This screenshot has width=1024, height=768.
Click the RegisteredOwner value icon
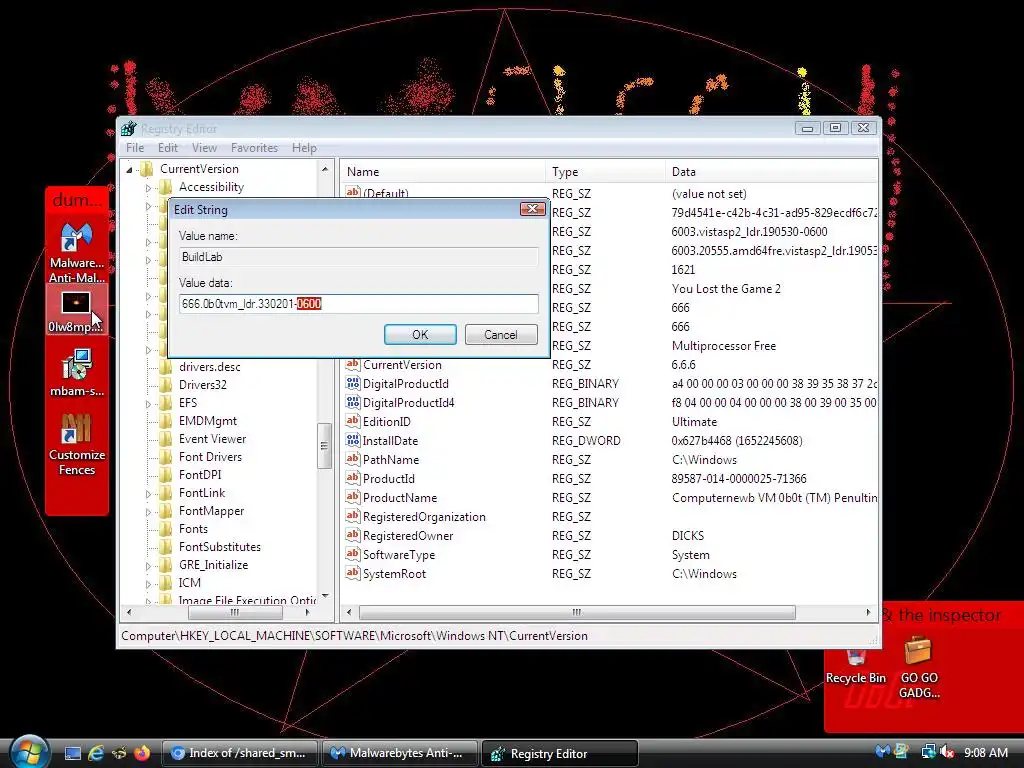[353, 535]
